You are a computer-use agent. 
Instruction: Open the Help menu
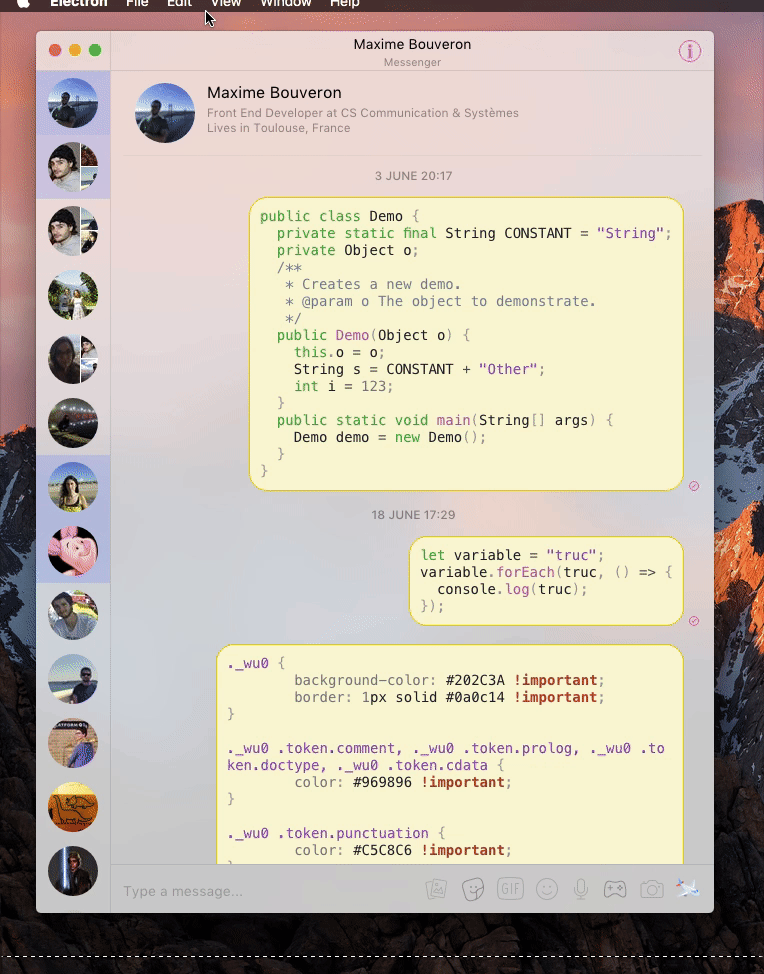(345, 3)
